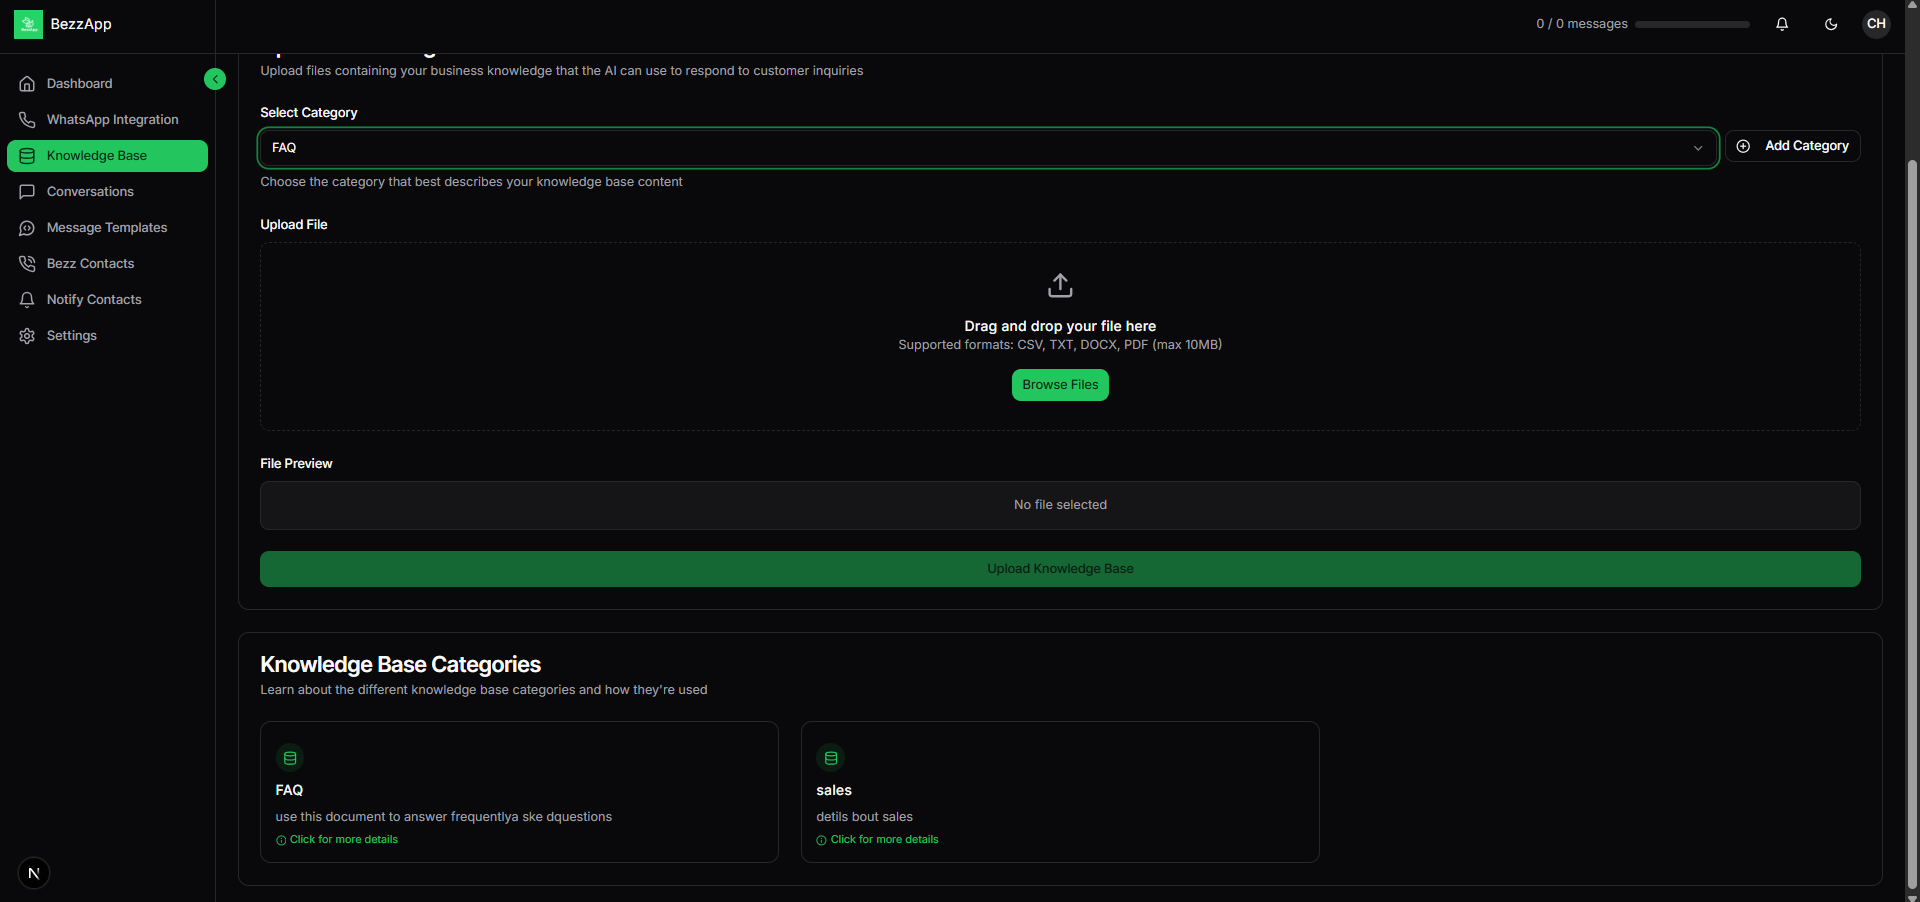This screenshot has width=1920, height=902.
Task: Navigate to Message Templates
Action: pos(107,228)
